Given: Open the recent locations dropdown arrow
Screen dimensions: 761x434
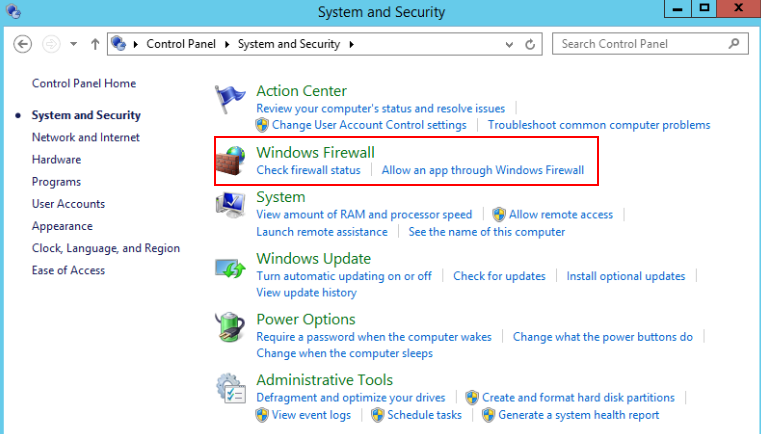Looking at the screenshot, I should (72, 44).
